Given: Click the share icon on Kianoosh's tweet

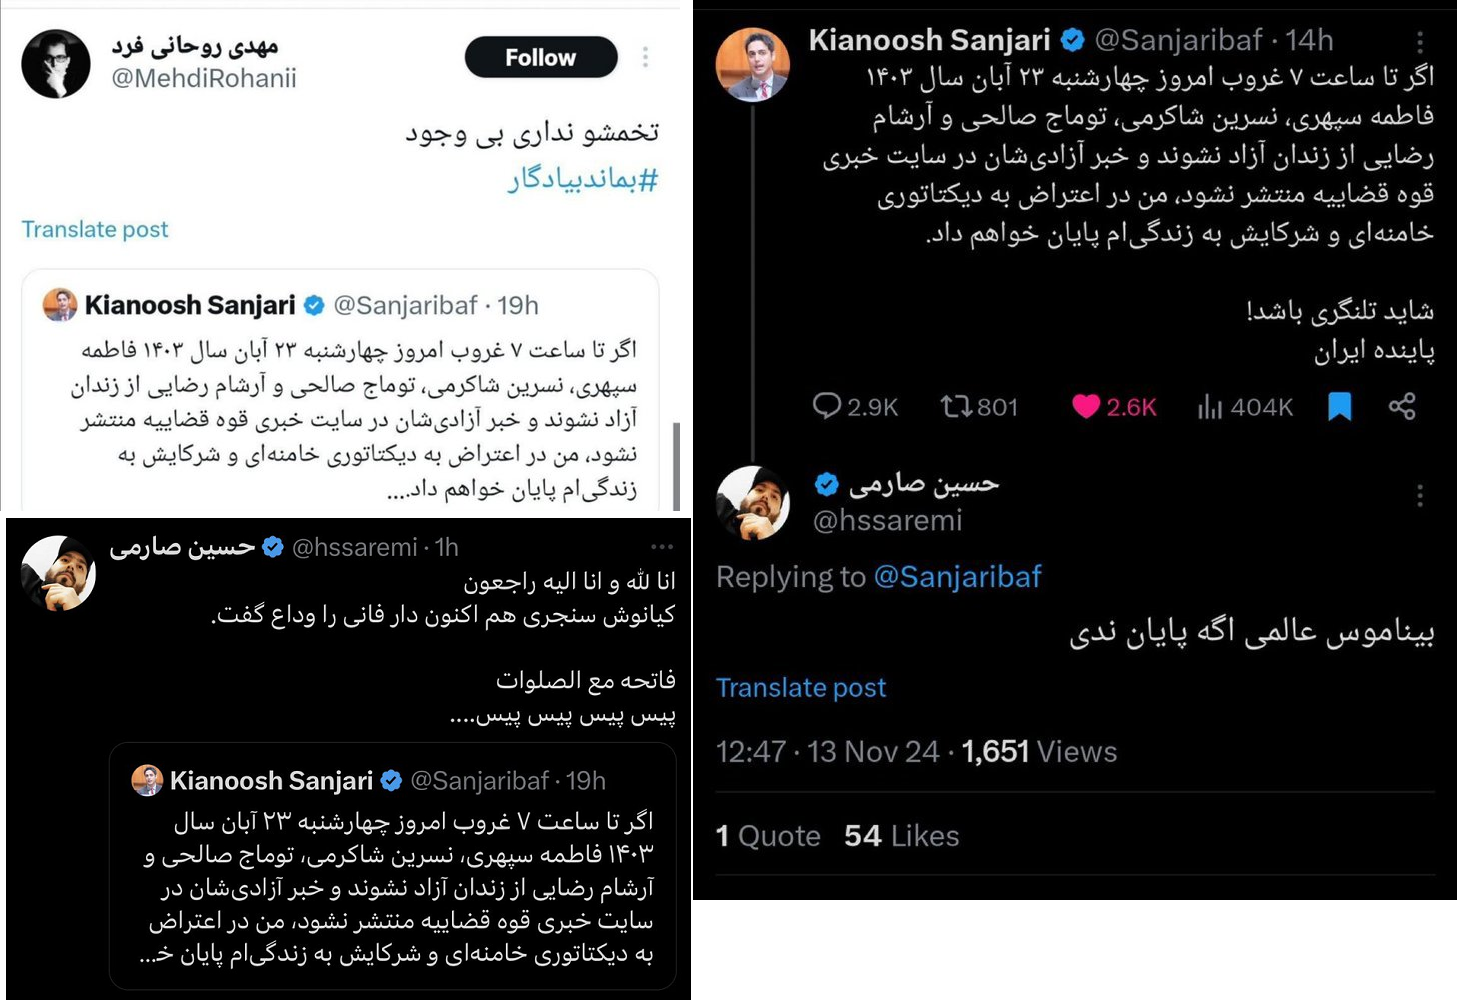Looking at the screenshot, I should 1402,406.
